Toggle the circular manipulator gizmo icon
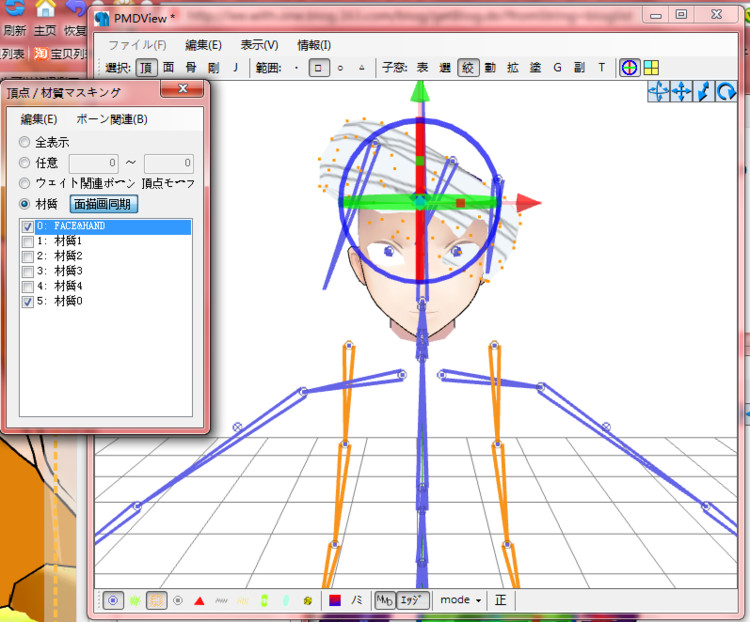This screenshot has height=622, width=750. (629, 68)
